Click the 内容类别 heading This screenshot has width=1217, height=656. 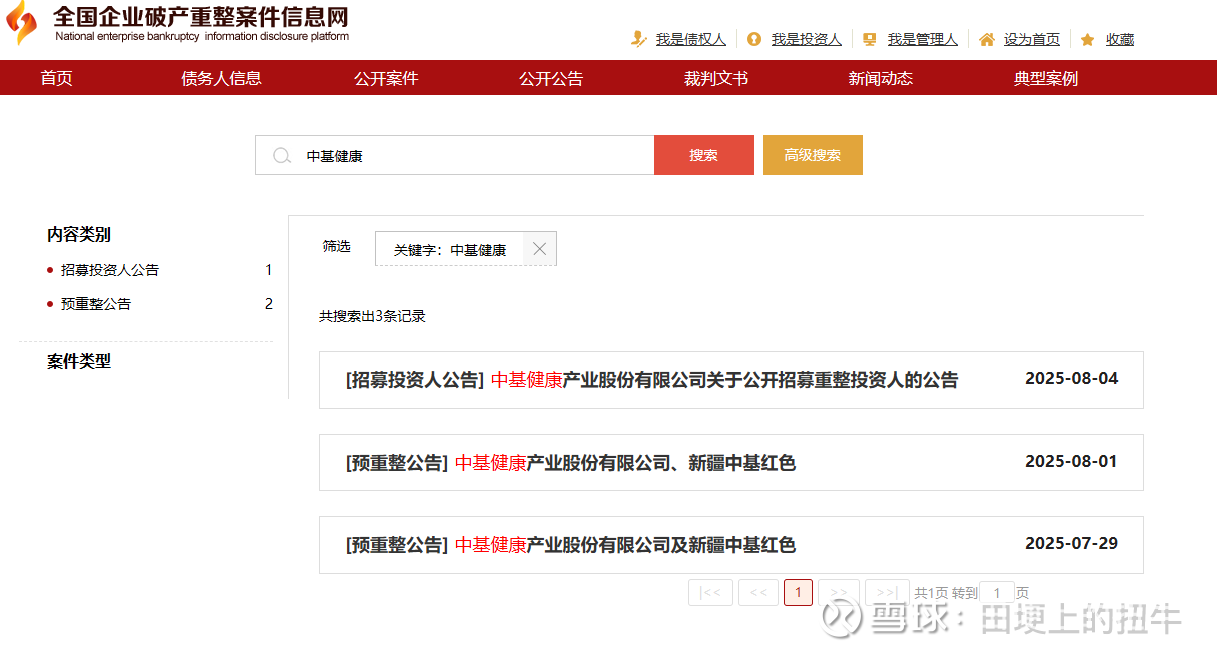coord(79,234)
